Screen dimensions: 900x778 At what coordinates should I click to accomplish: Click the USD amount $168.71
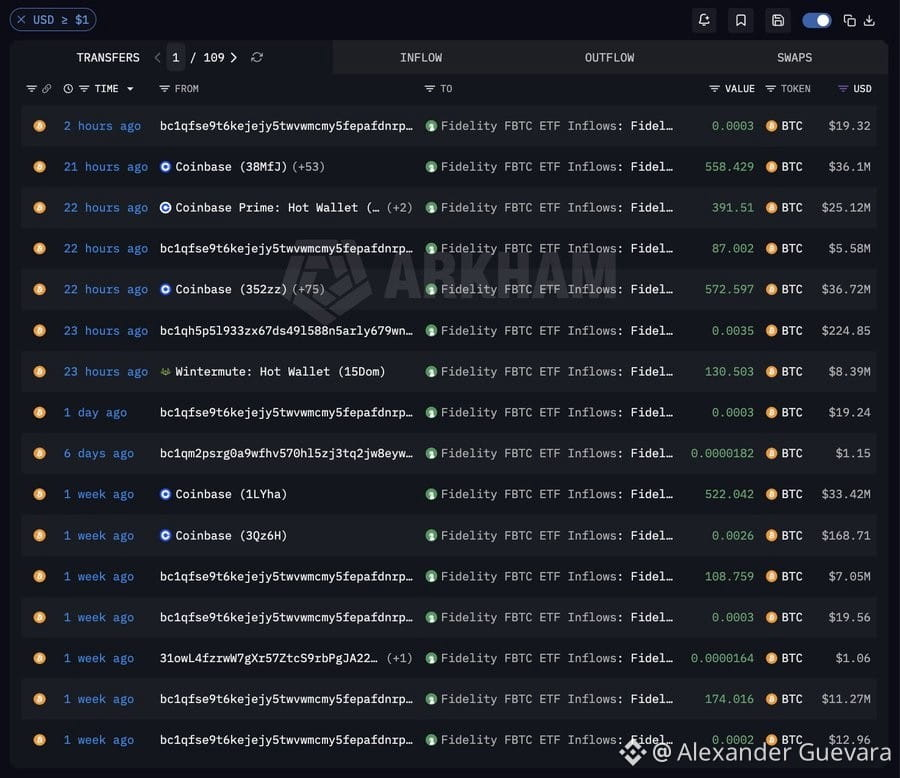[845, 536]
